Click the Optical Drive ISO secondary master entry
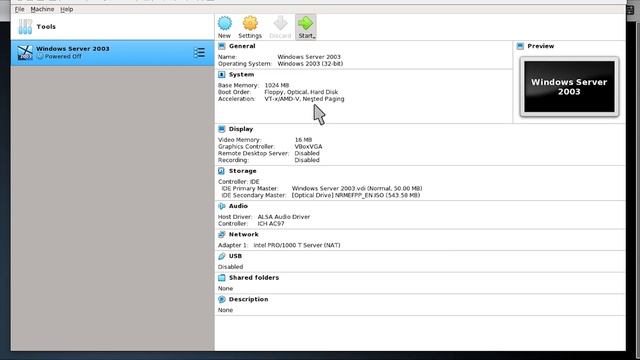The image size is (640, 360). click(x=356, y=196)
